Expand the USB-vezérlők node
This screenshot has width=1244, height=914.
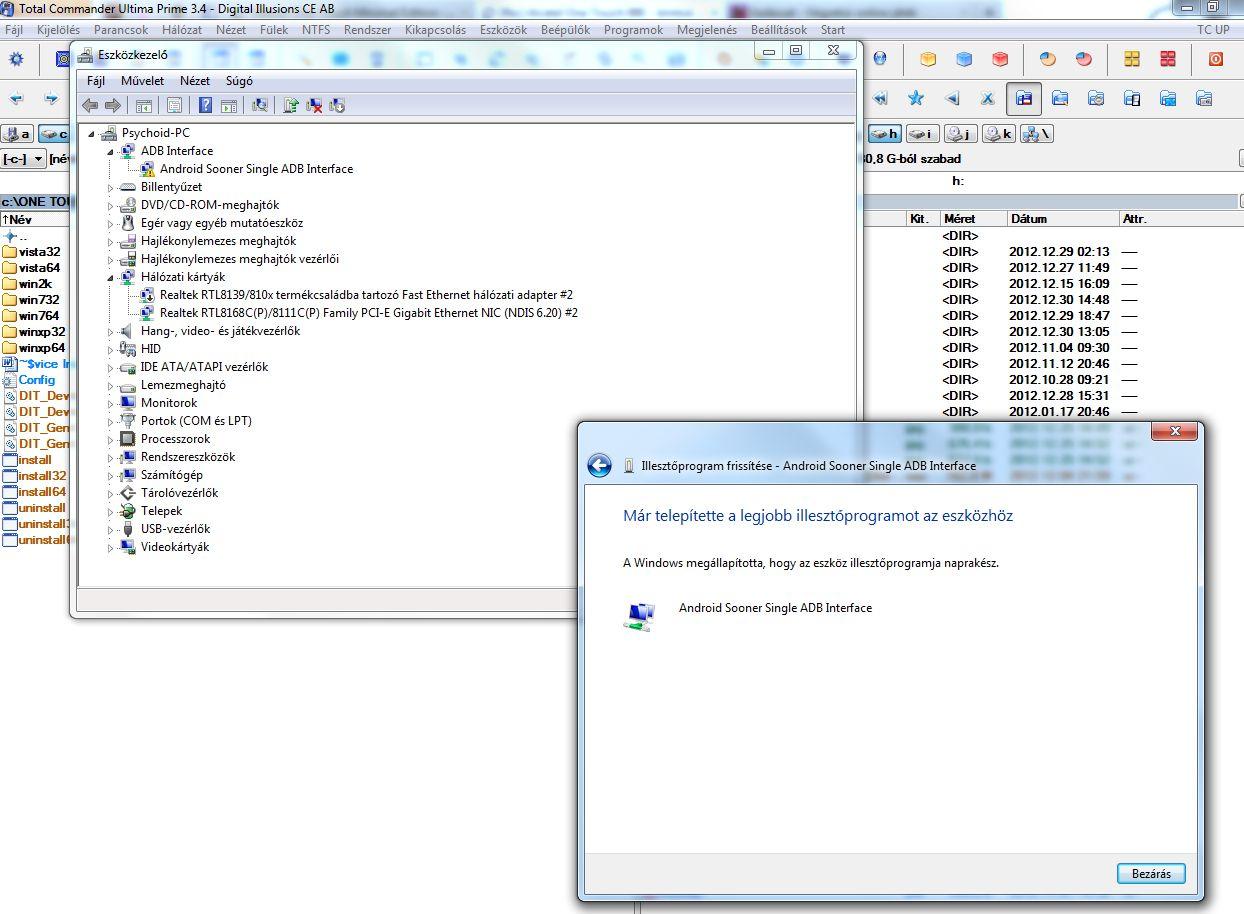coord(111,529)
